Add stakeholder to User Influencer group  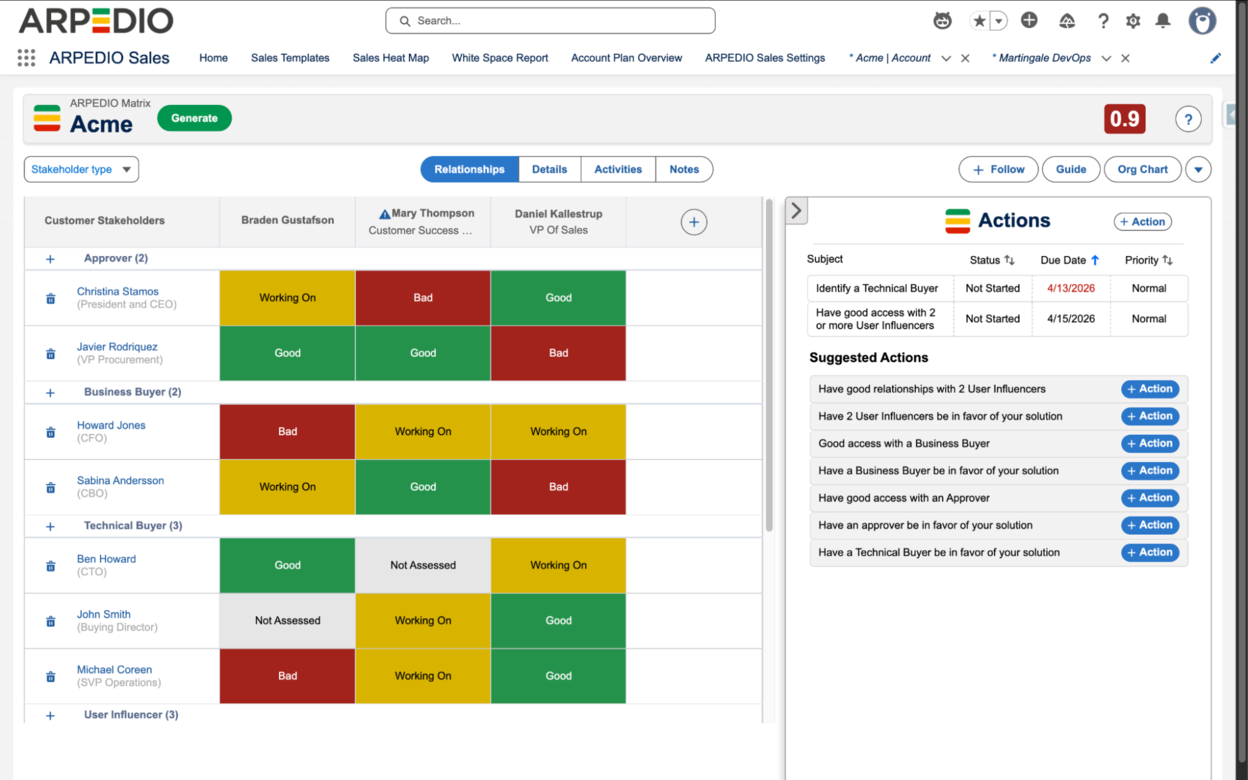[50, 716]
